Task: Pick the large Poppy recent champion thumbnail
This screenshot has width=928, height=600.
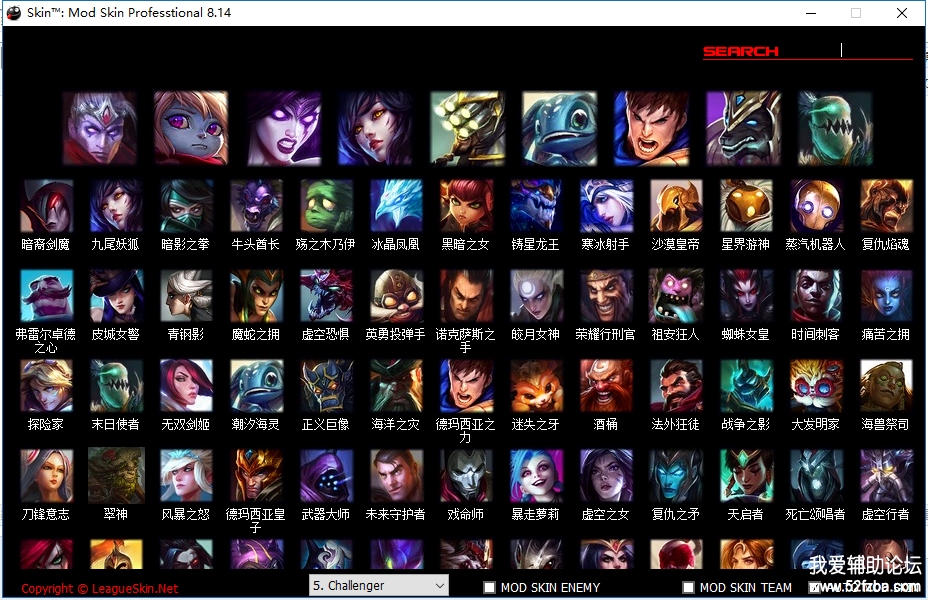Action: point(191,128)
